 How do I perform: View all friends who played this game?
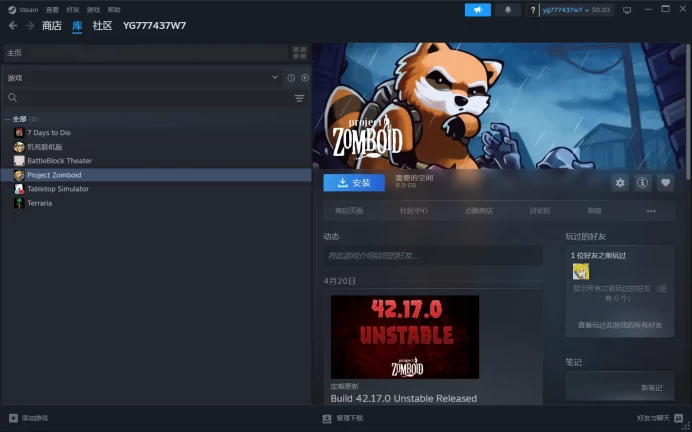point(620,325)
